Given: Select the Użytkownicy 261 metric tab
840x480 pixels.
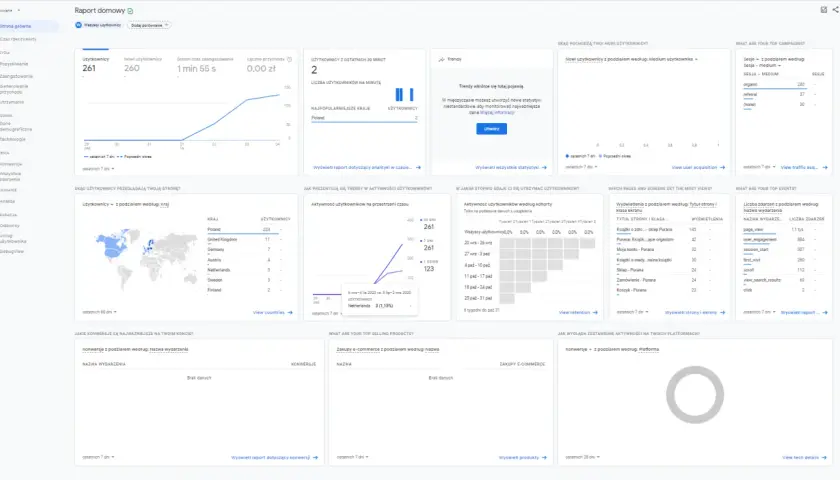Looking at the screenshot, I should [95, 65].
